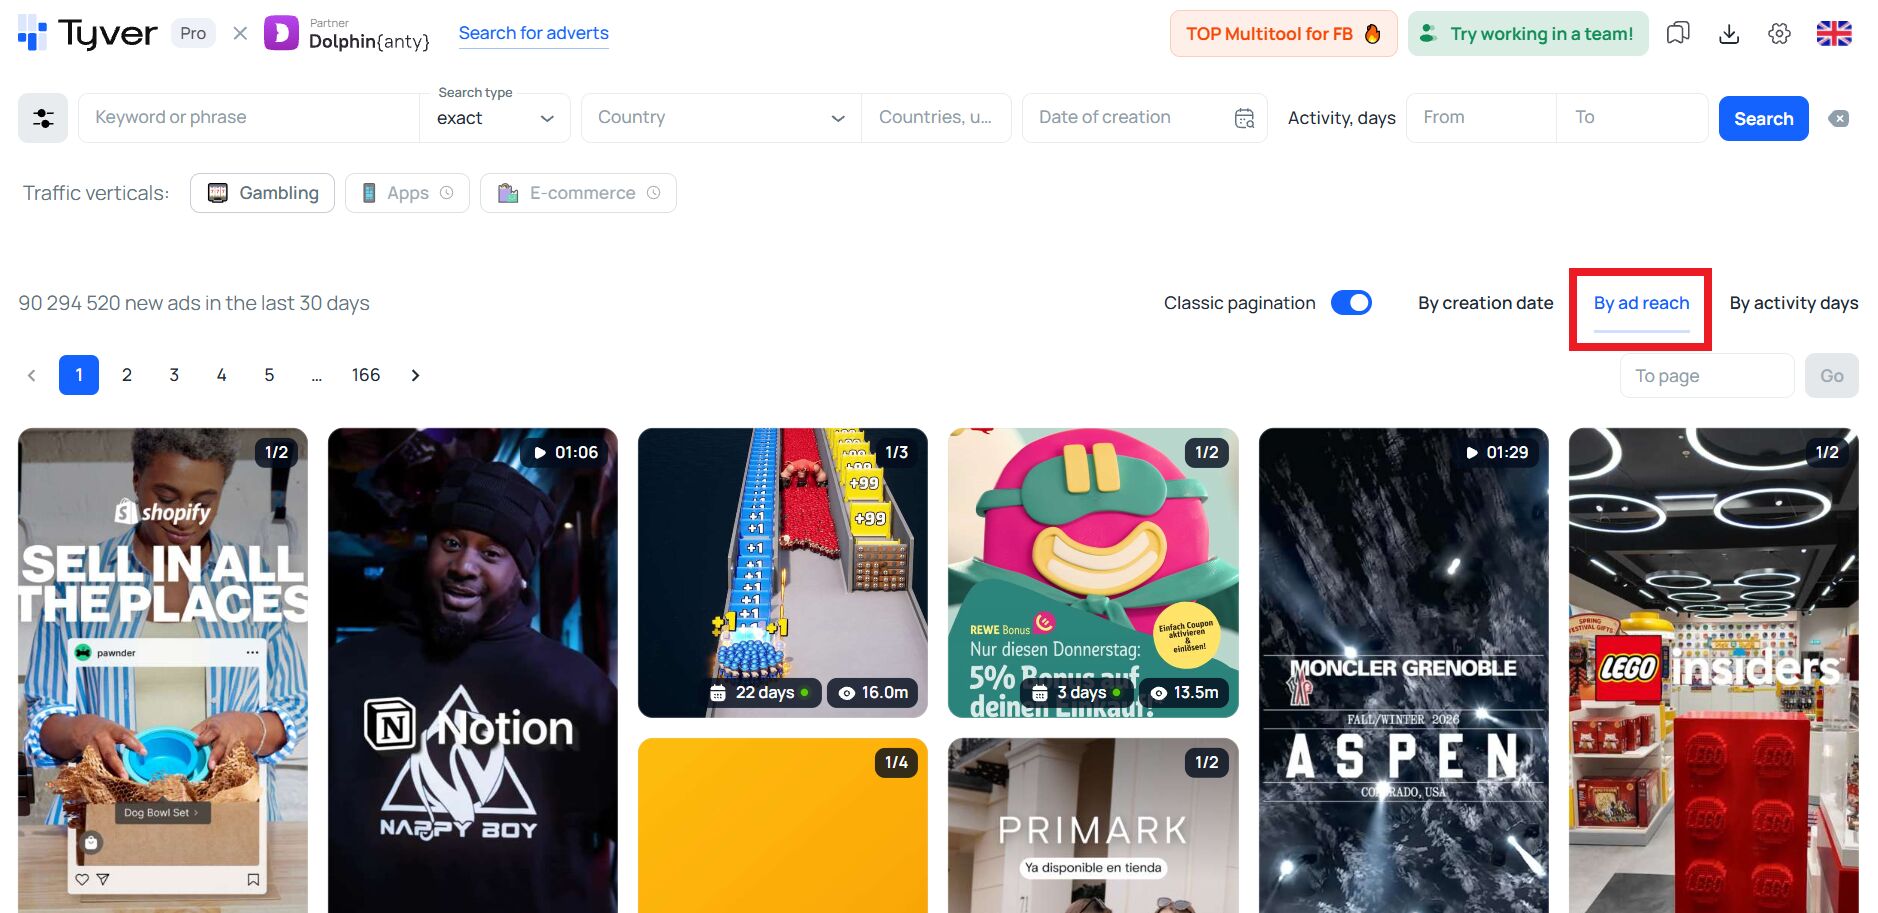Screen dimensions: 1878x913
Task: Select the E-commerce traffic vertical
Action: pos(578,193)
